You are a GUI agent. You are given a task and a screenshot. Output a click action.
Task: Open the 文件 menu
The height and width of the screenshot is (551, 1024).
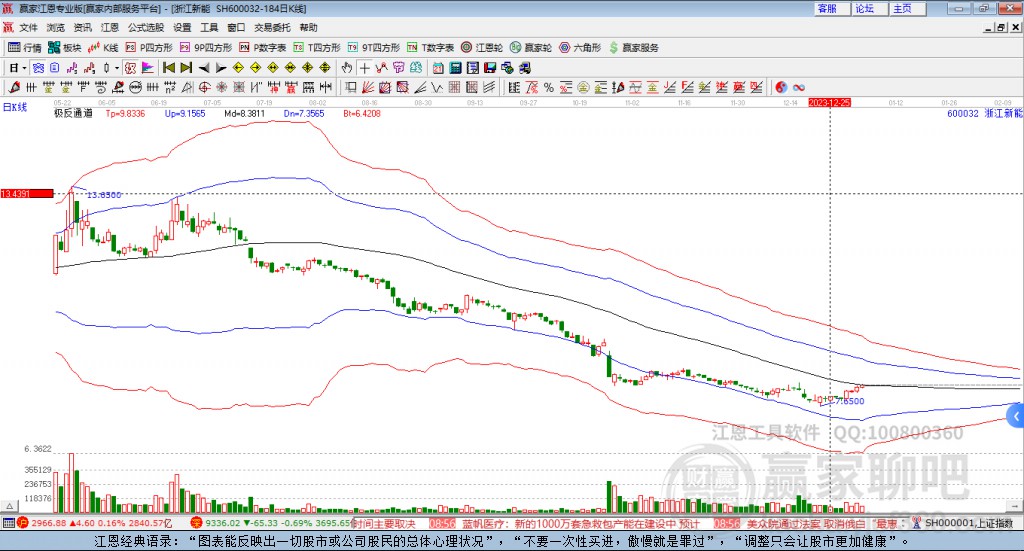point(28,27)
